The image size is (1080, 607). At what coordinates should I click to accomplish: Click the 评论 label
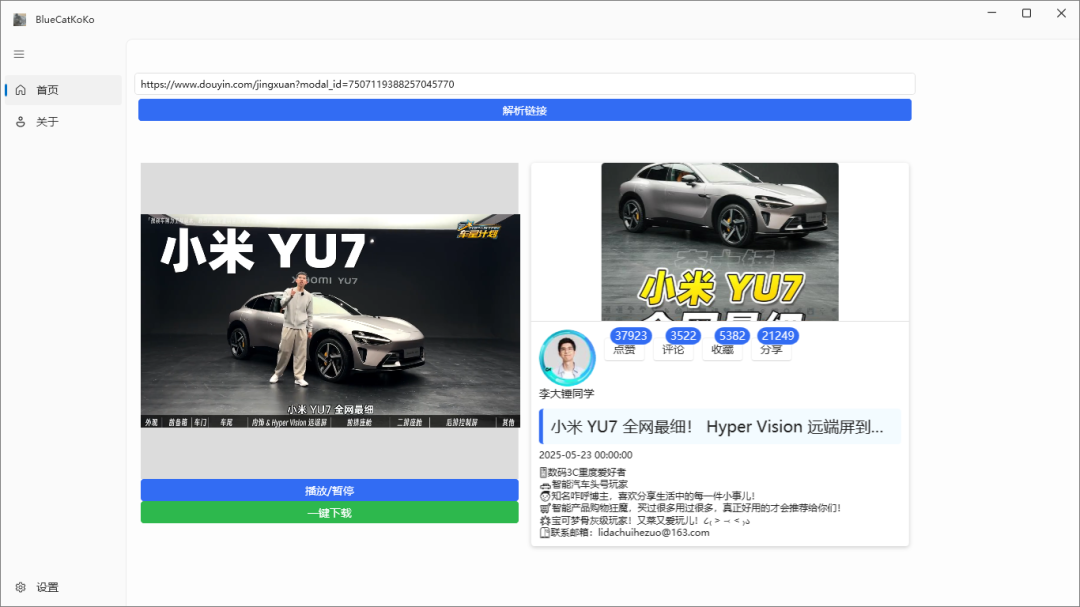click(x=673, y=350)
